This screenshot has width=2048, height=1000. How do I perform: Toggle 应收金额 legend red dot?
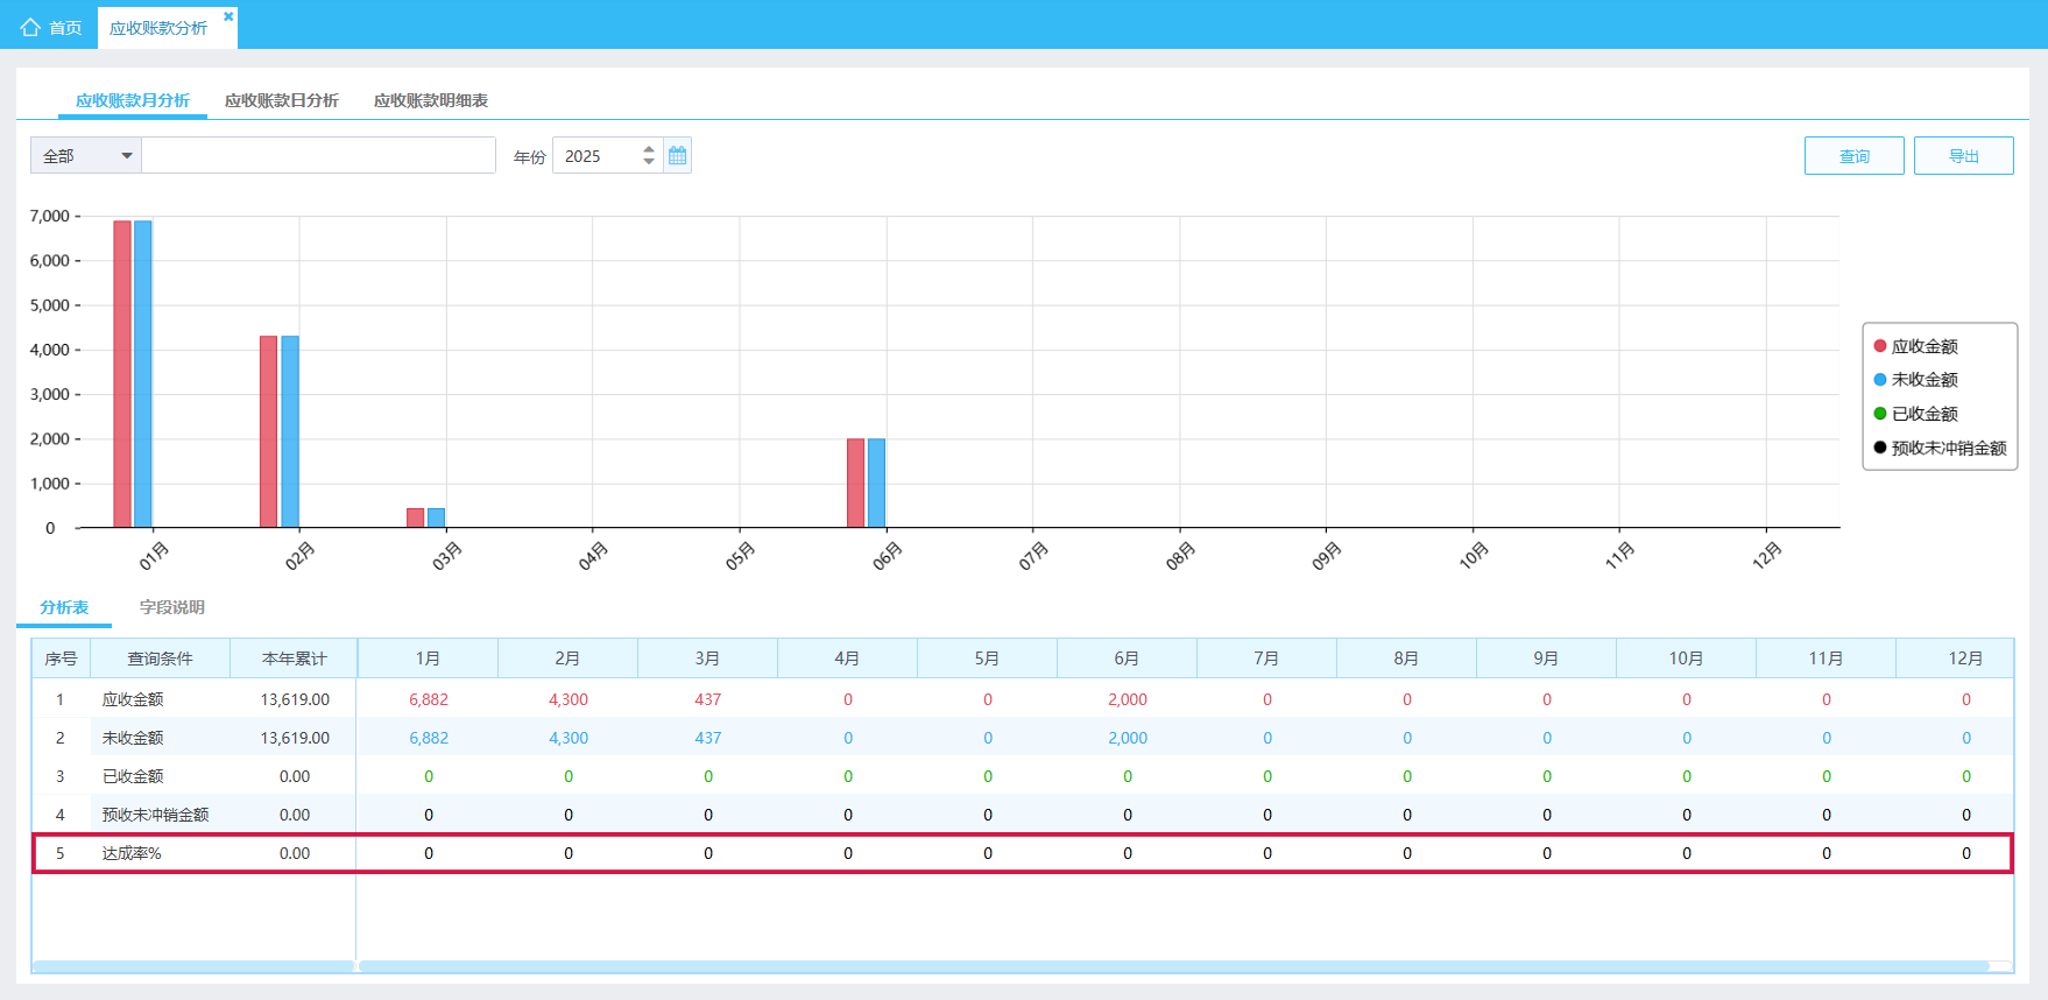pyautogui.click(x=1880, y=346)
